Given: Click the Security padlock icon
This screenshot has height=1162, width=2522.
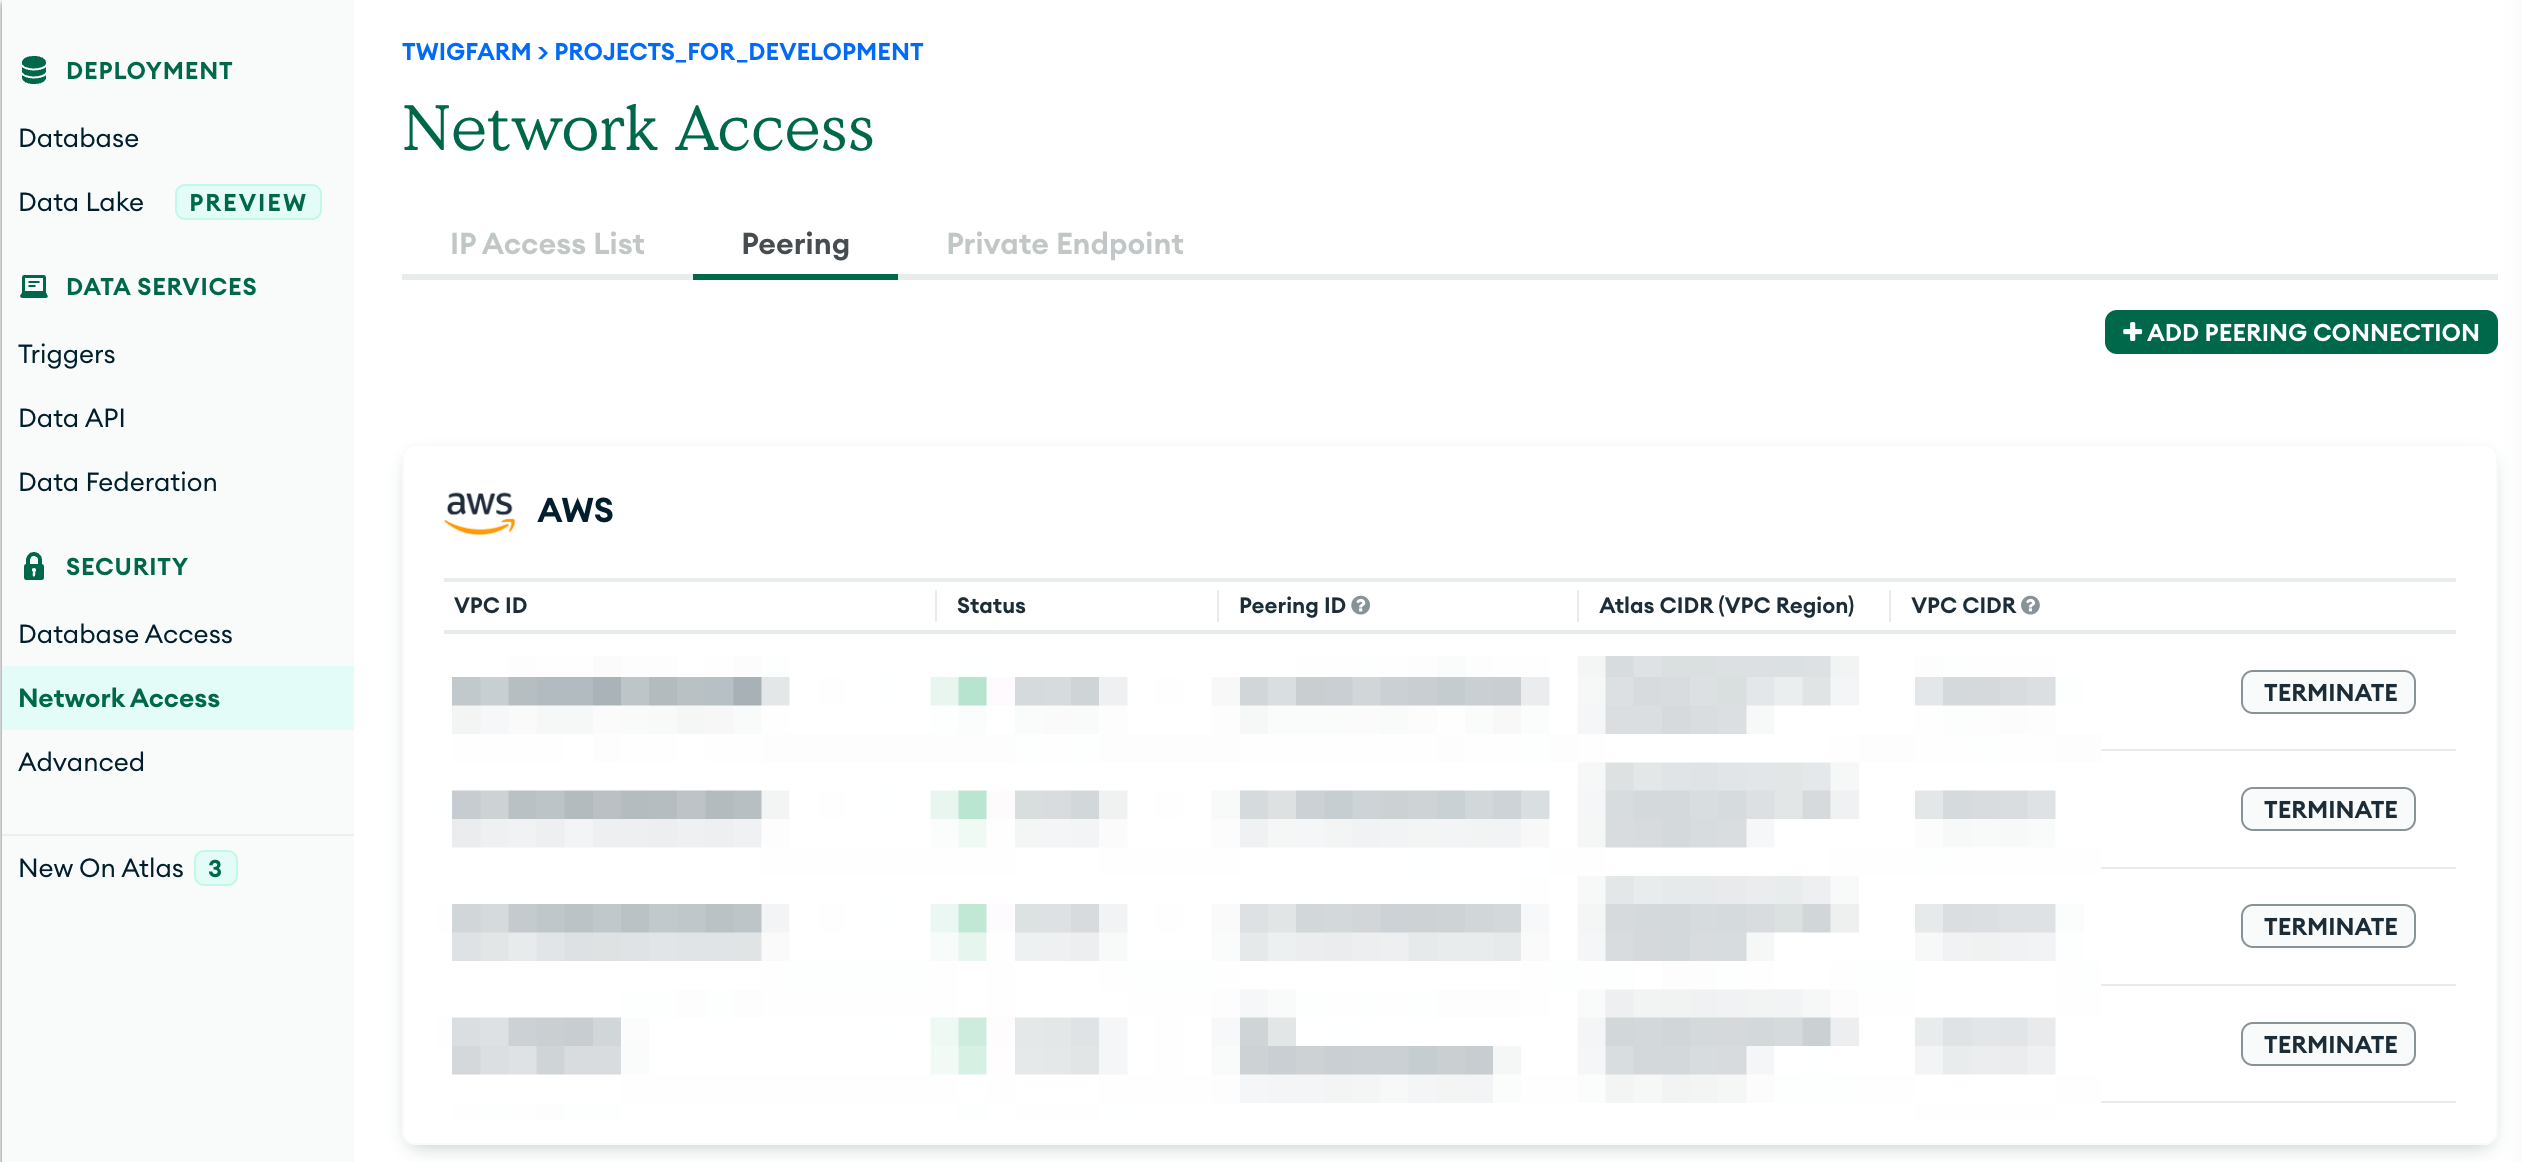Looking at the screenshot, I should 34,566.
